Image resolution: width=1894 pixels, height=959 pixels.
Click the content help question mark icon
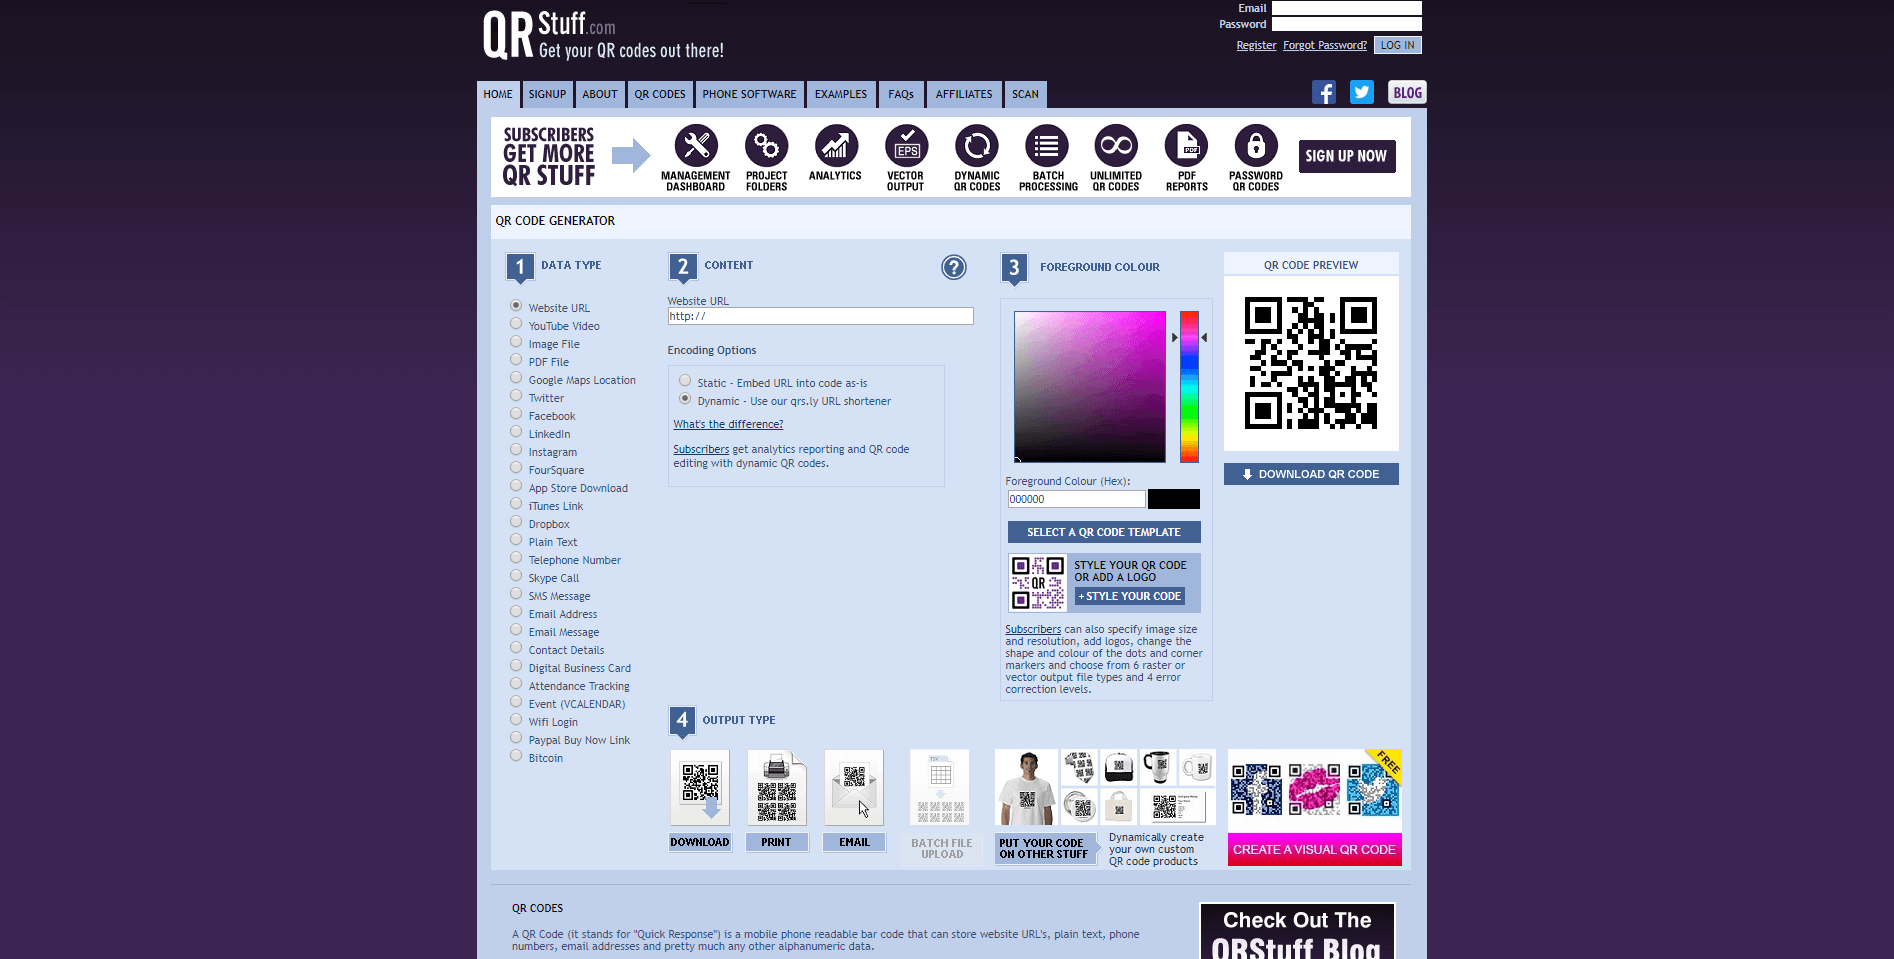point(954,267)
